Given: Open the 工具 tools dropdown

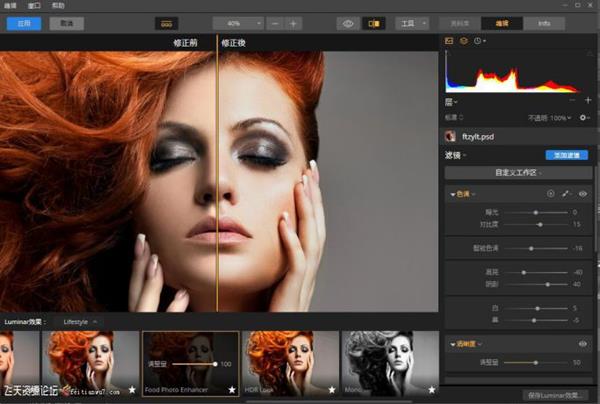Looking at the screenshot, I should click(x=410, y=22).
